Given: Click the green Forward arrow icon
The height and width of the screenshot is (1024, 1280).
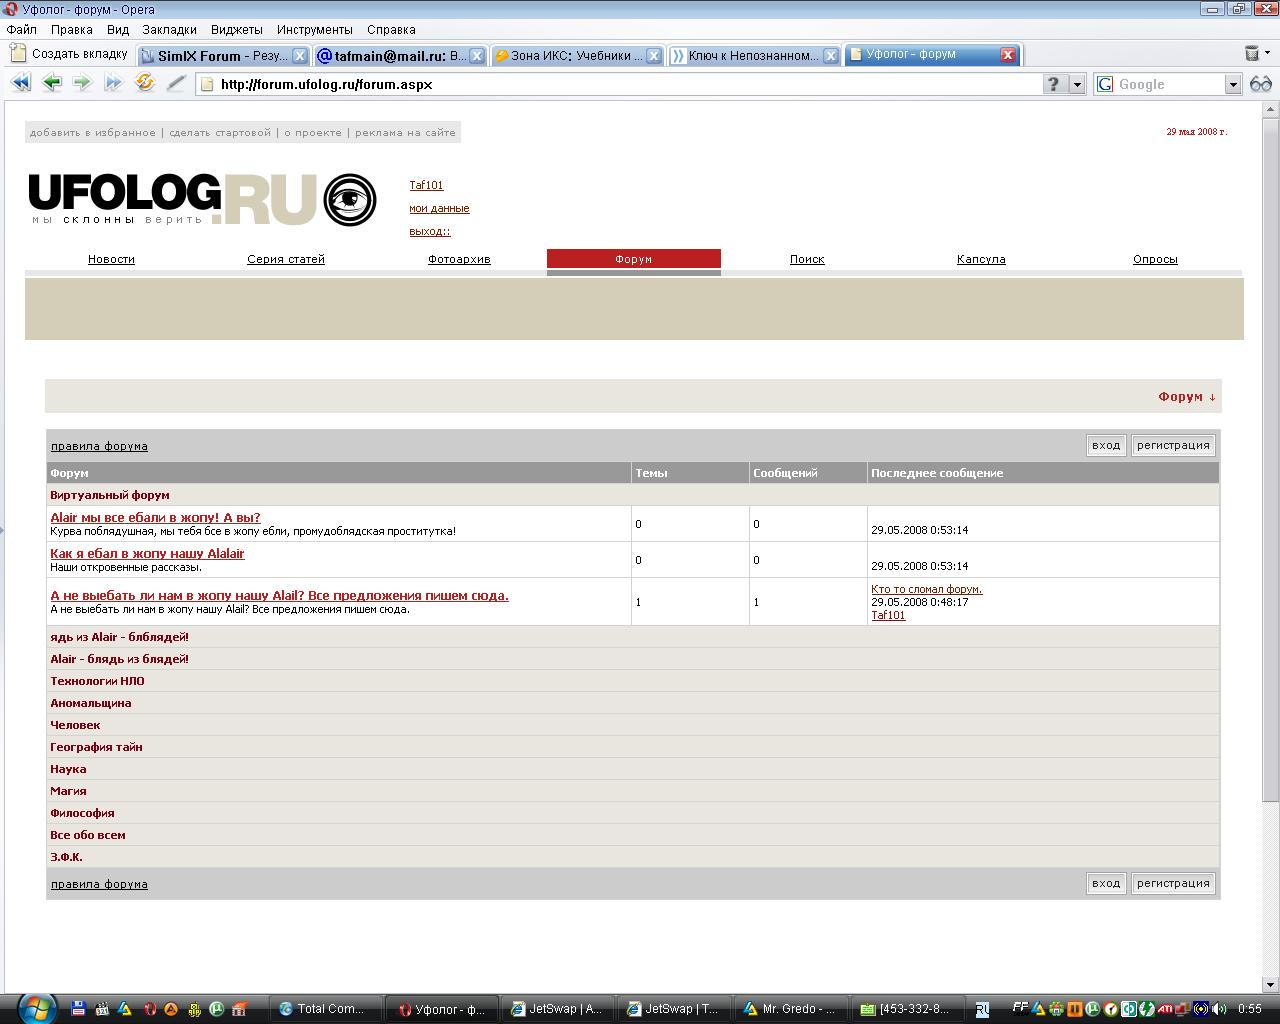Looking at the screenshot, I should [x=82, y=84].
